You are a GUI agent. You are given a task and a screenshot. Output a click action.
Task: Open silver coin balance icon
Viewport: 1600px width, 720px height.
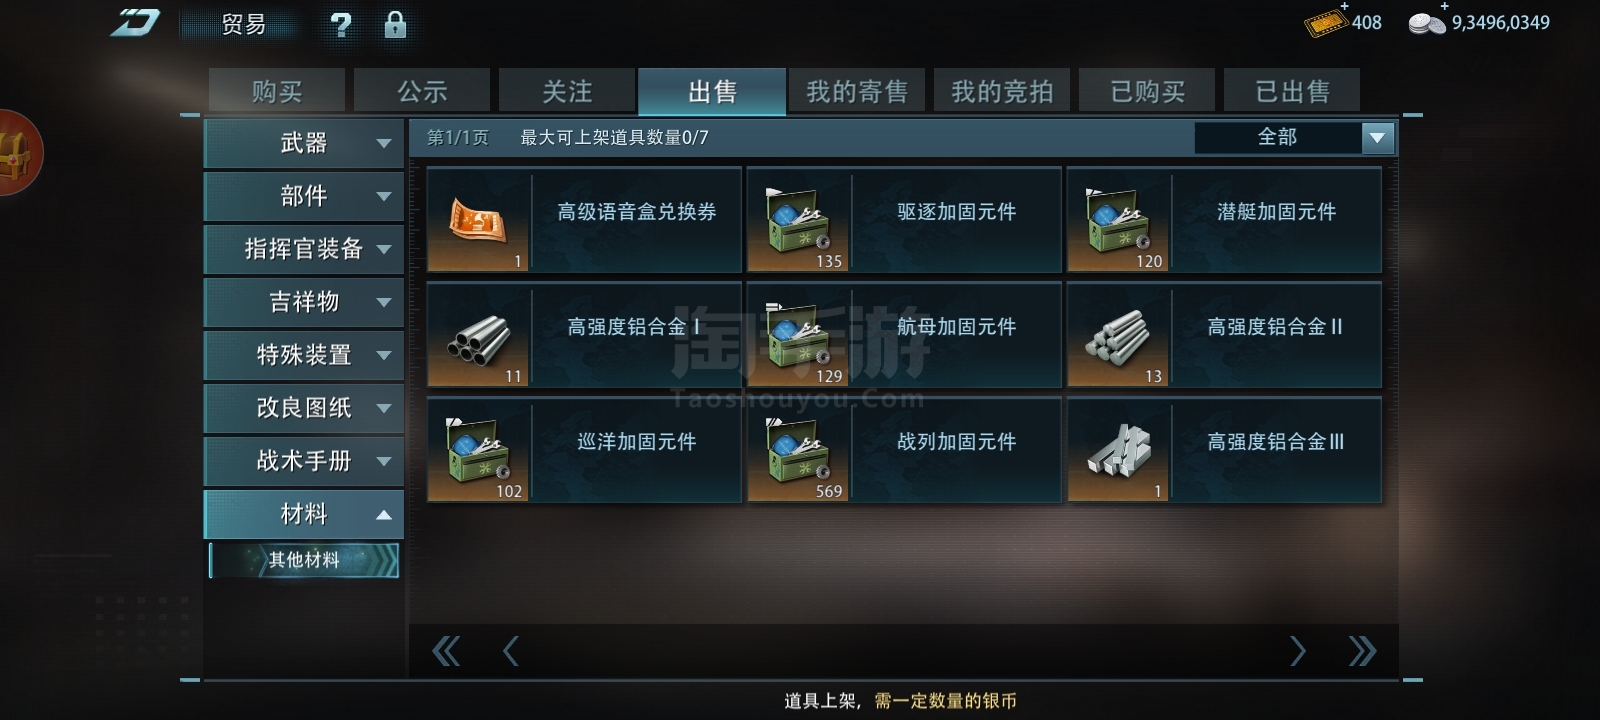tap(1427, 22)
